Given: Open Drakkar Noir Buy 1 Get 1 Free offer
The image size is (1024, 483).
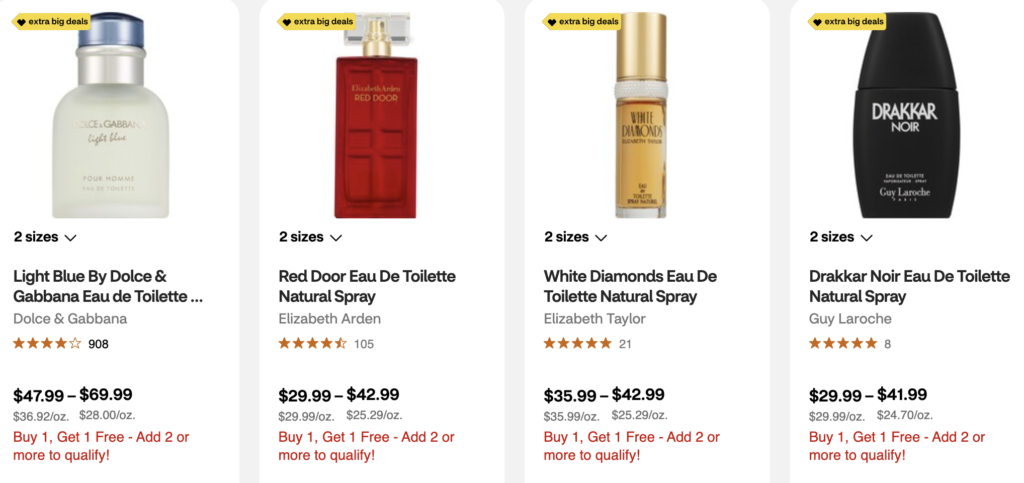Looking at the screenshot, I should click(x=897, y=446).
